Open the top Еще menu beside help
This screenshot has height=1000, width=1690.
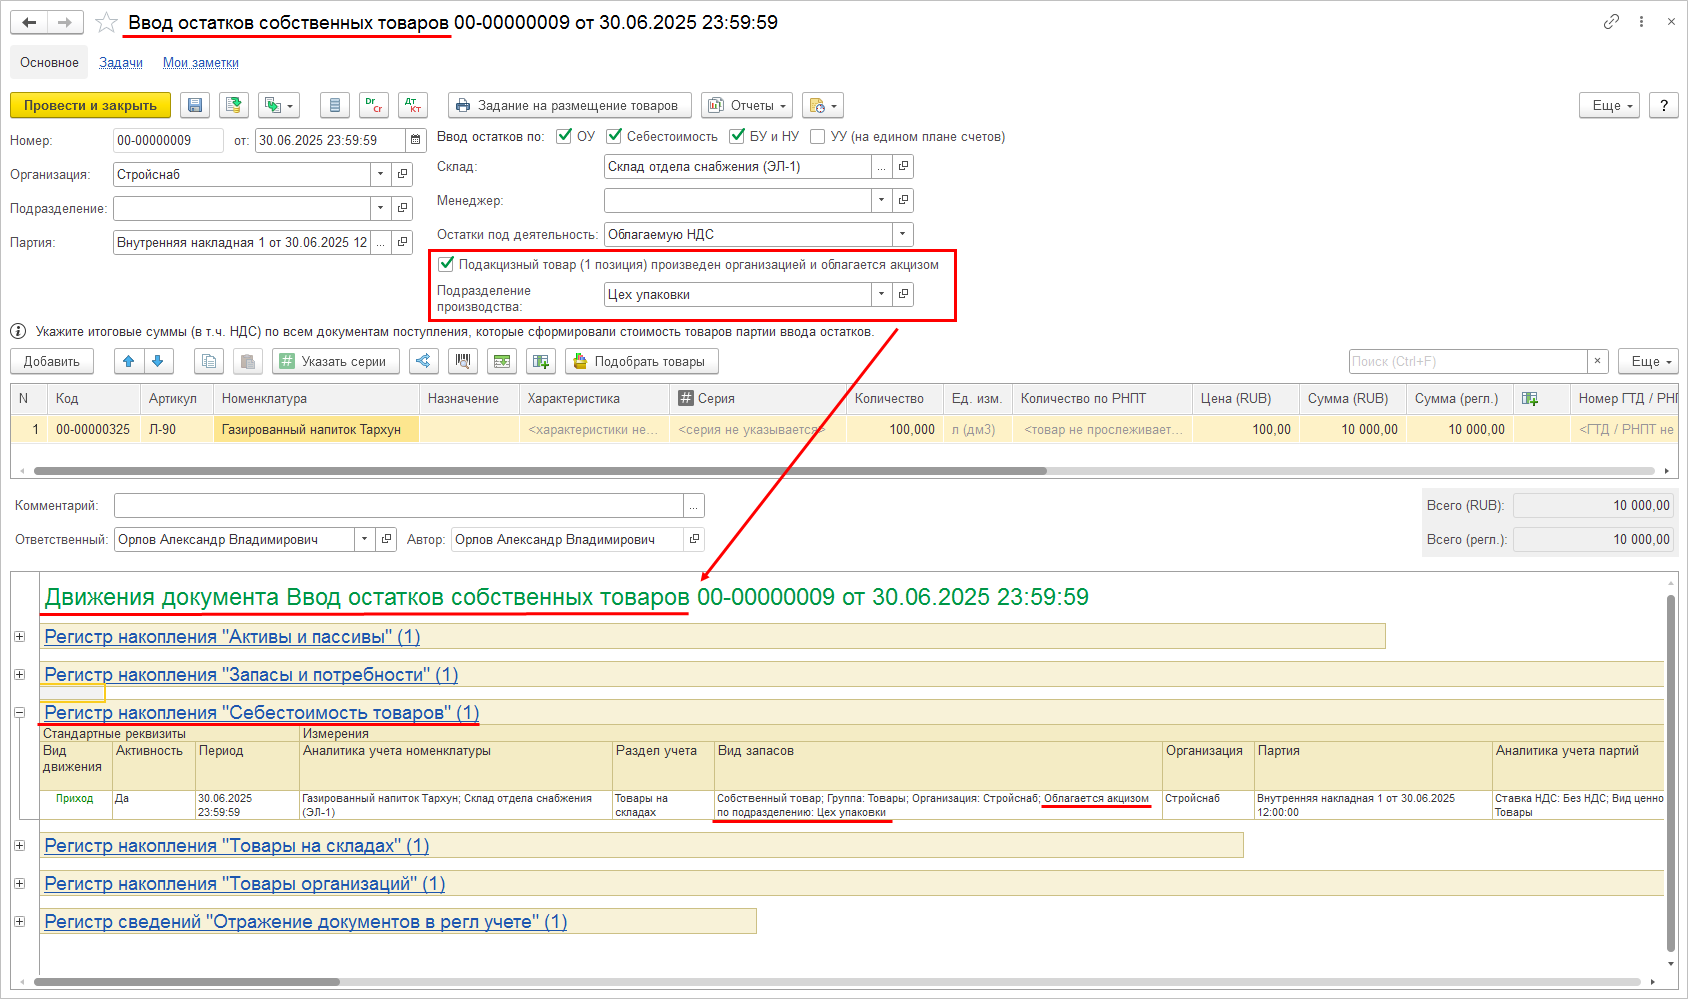click(x=1610, y=105)
